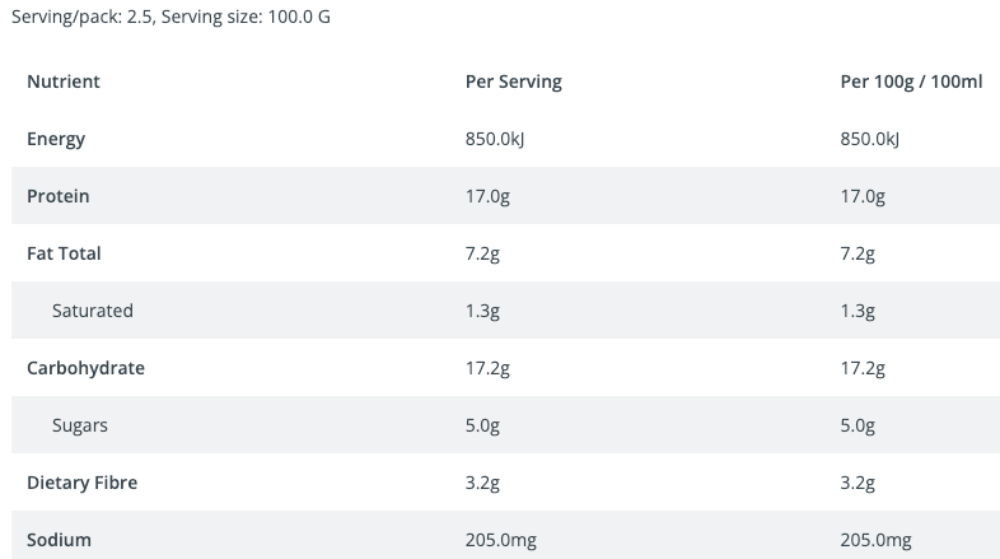
Task: Select the Energy row label
Action: (55, 139)
